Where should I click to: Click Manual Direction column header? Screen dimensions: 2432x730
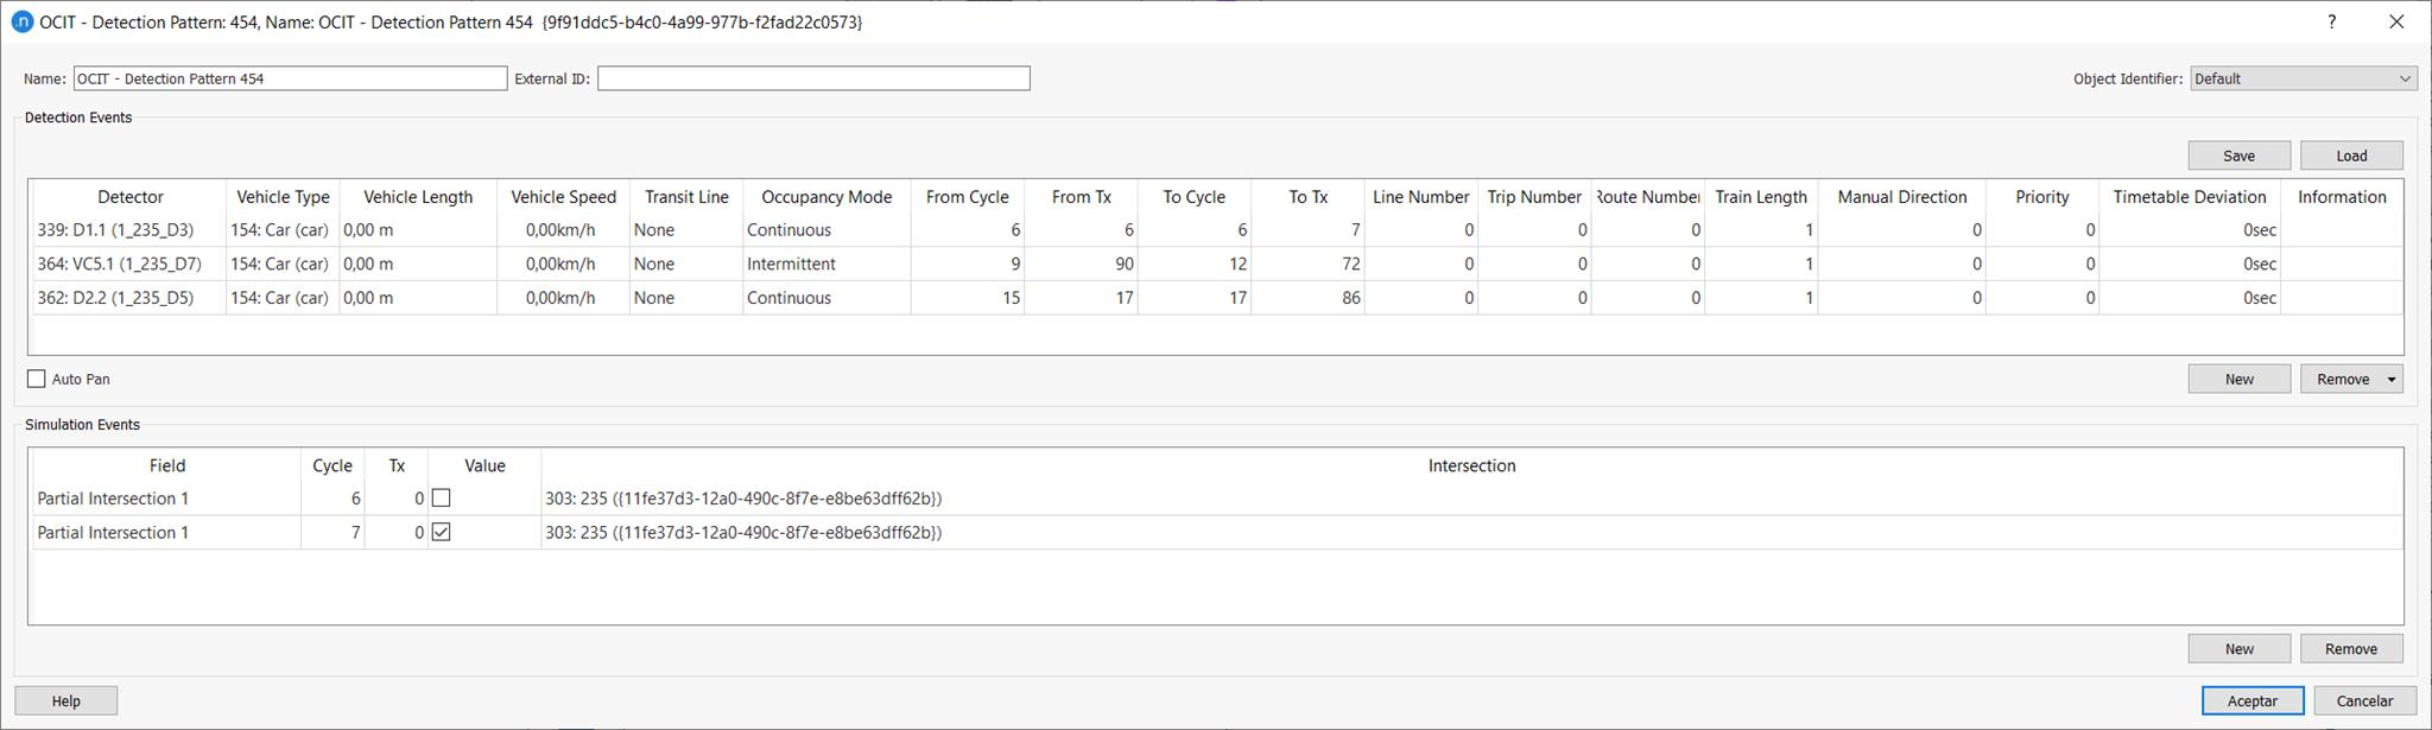(1902, 197)
